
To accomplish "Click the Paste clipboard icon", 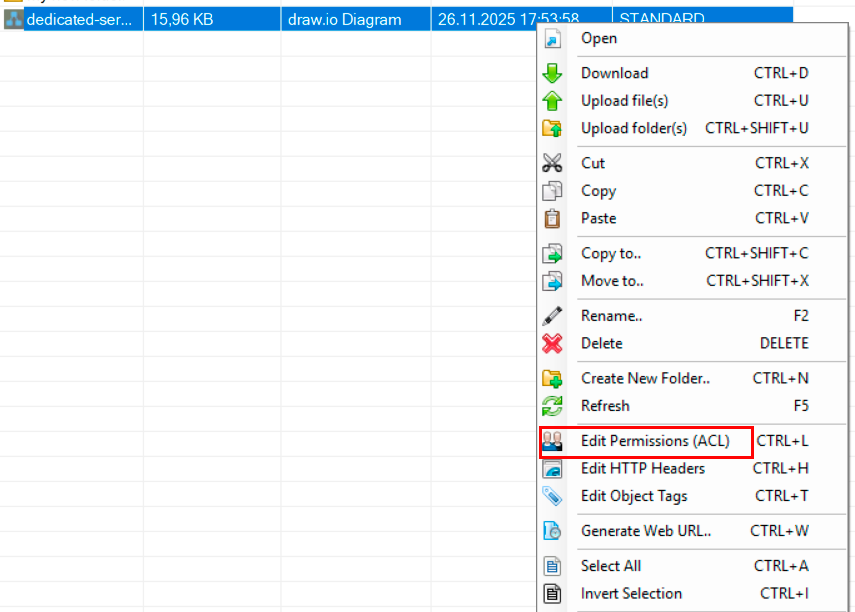I will pyautogui.click(x=552, y=218).
